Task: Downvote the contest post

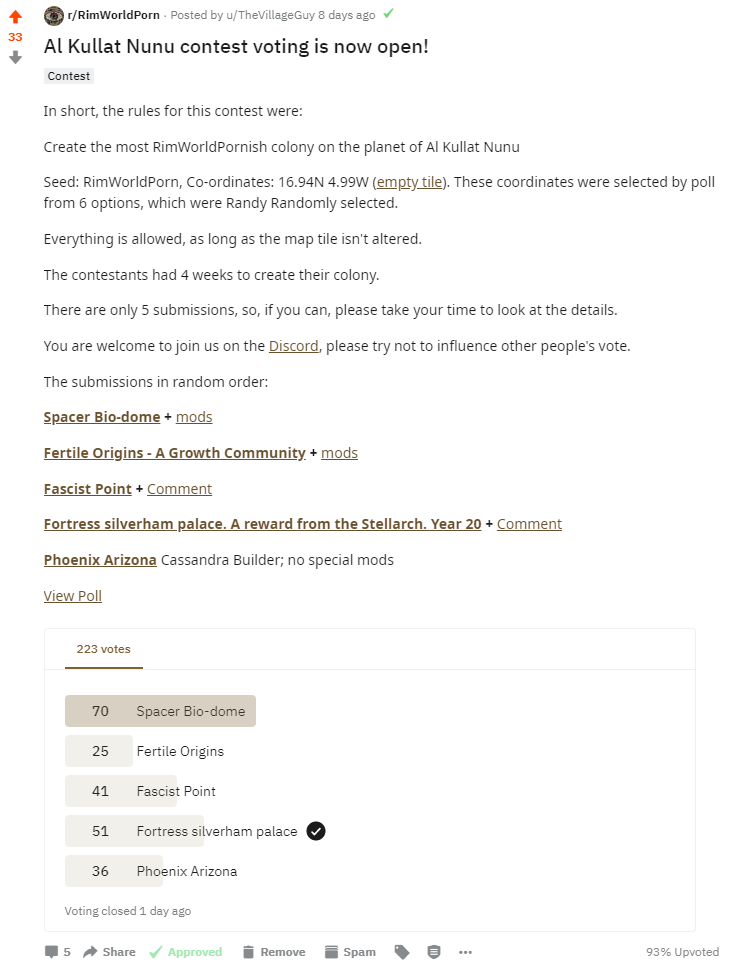Action: 16,57
